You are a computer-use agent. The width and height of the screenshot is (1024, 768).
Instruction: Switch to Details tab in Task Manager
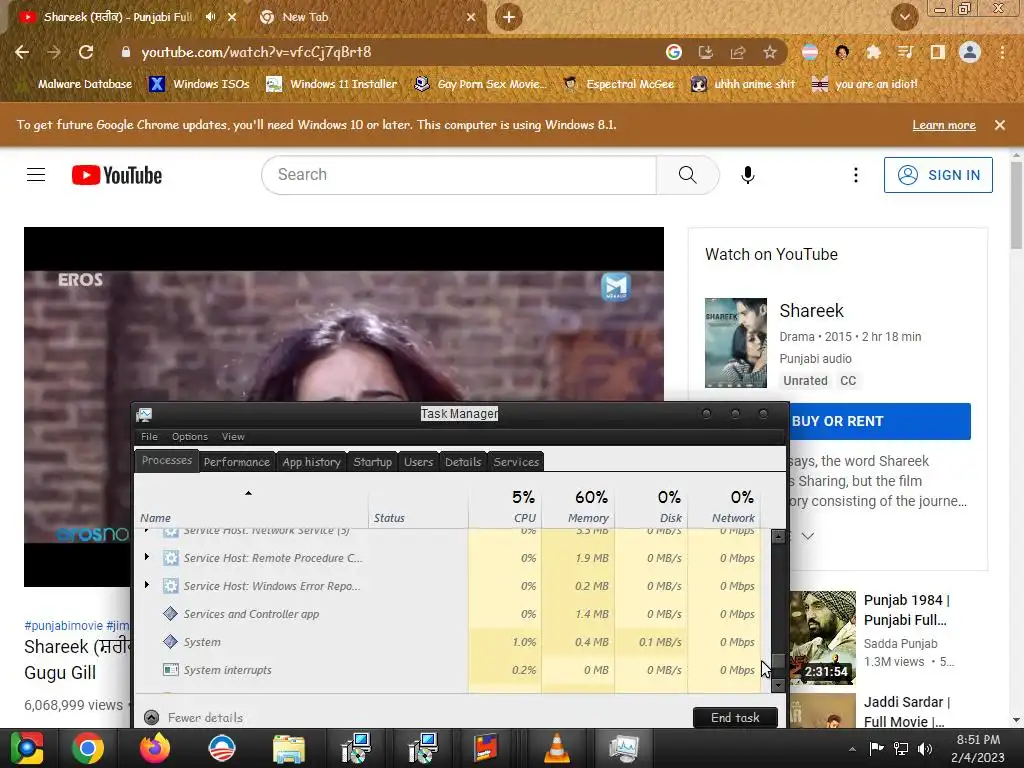(463, 462)
